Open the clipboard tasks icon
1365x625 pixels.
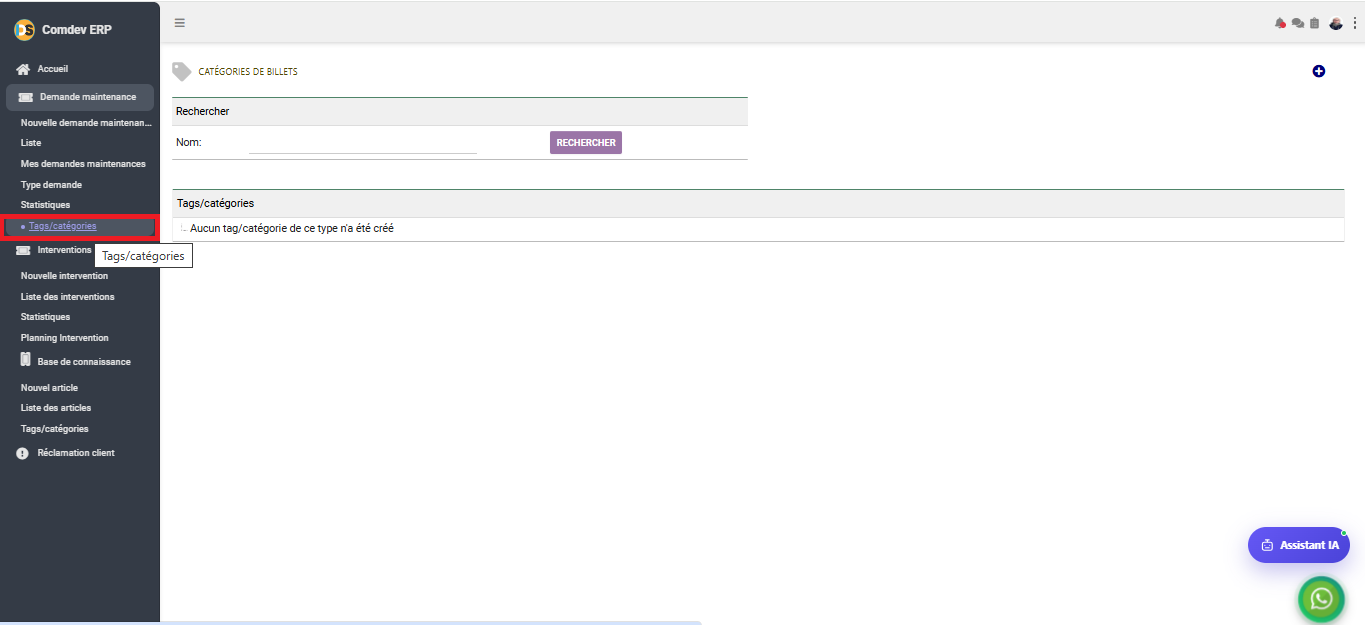point(1314,23)
